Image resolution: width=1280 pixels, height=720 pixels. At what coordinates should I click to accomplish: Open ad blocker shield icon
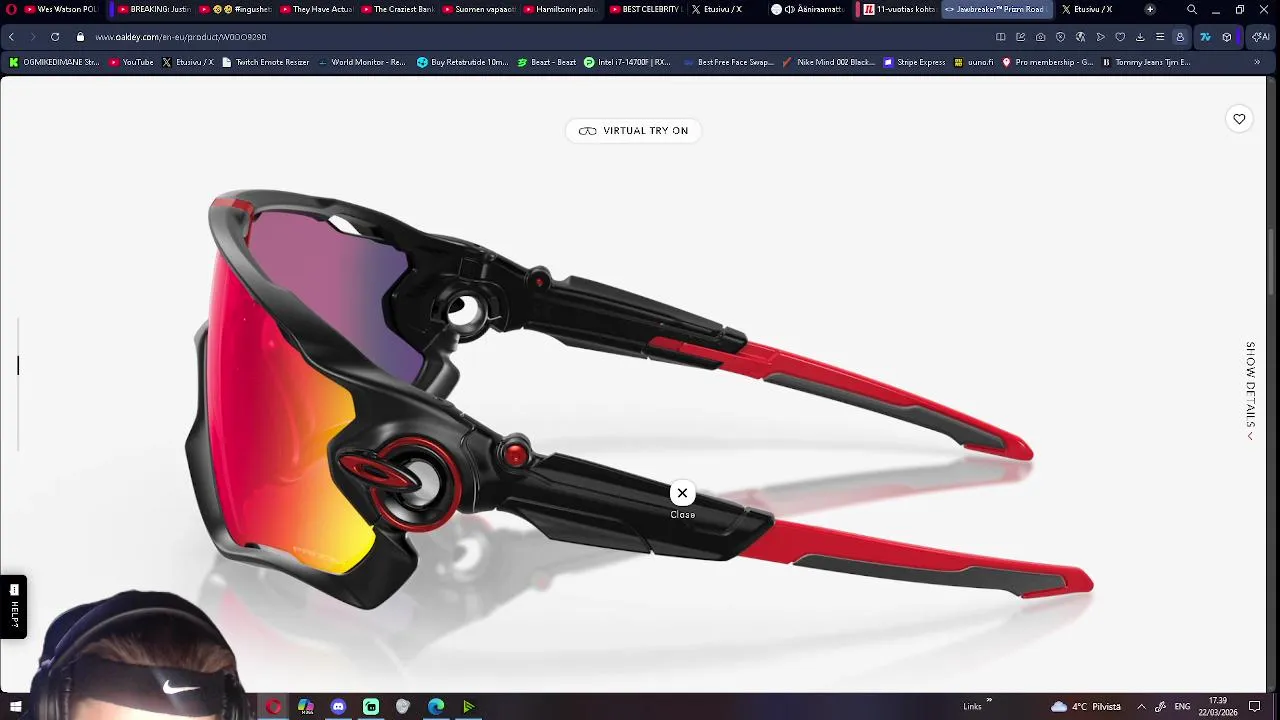click(x=1060, y=37)
